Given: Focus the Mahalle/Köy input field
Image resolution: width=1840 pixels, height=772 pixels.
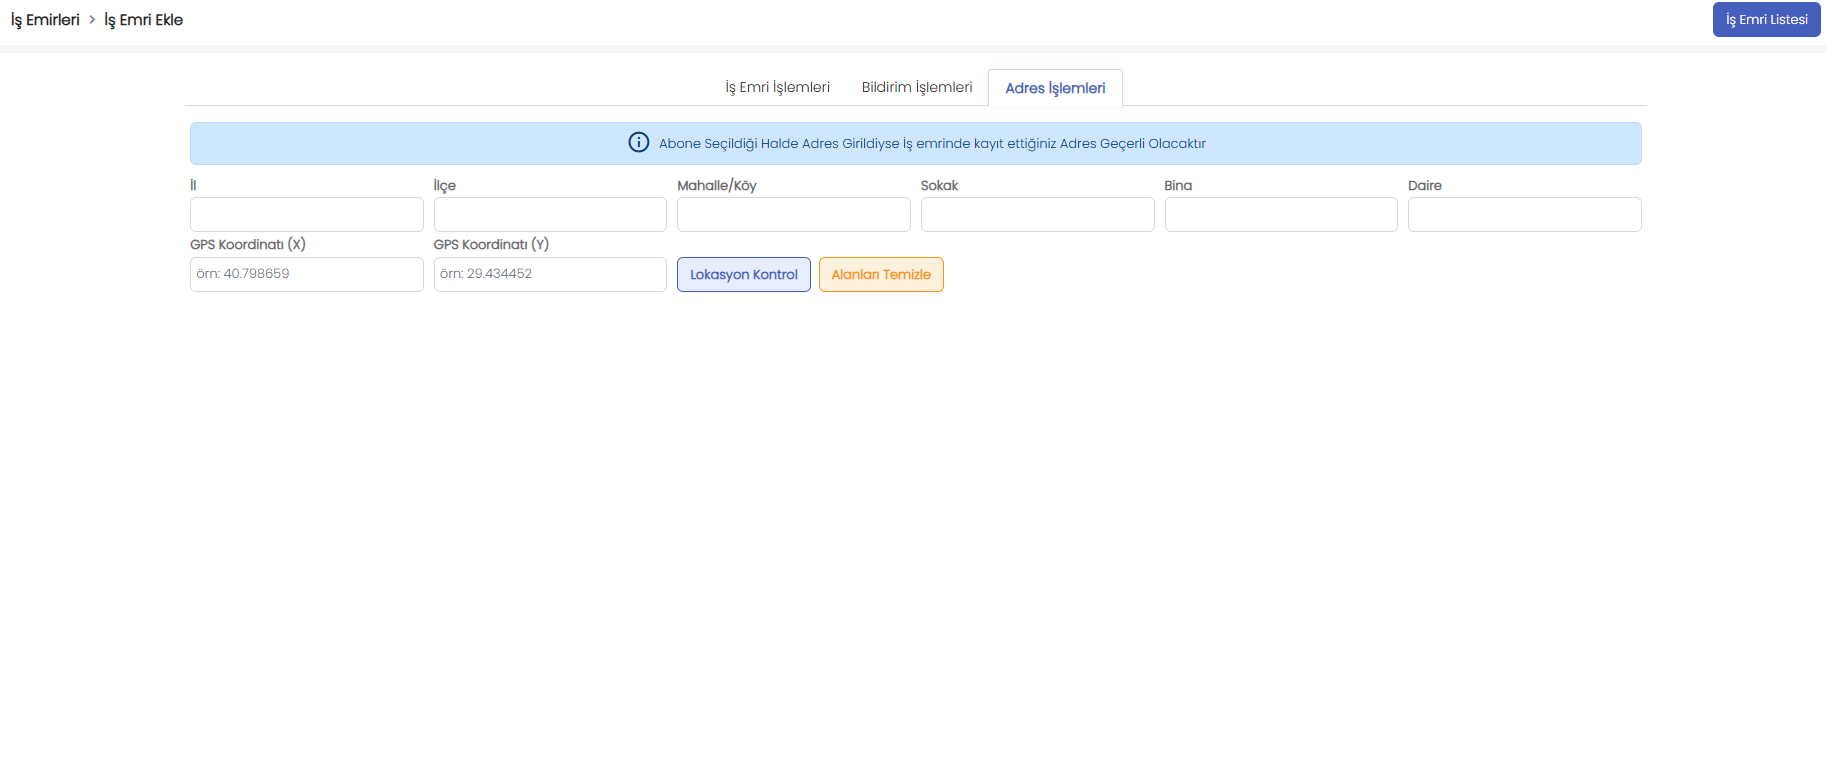Looking at the screenshot, I should (793, 215).
